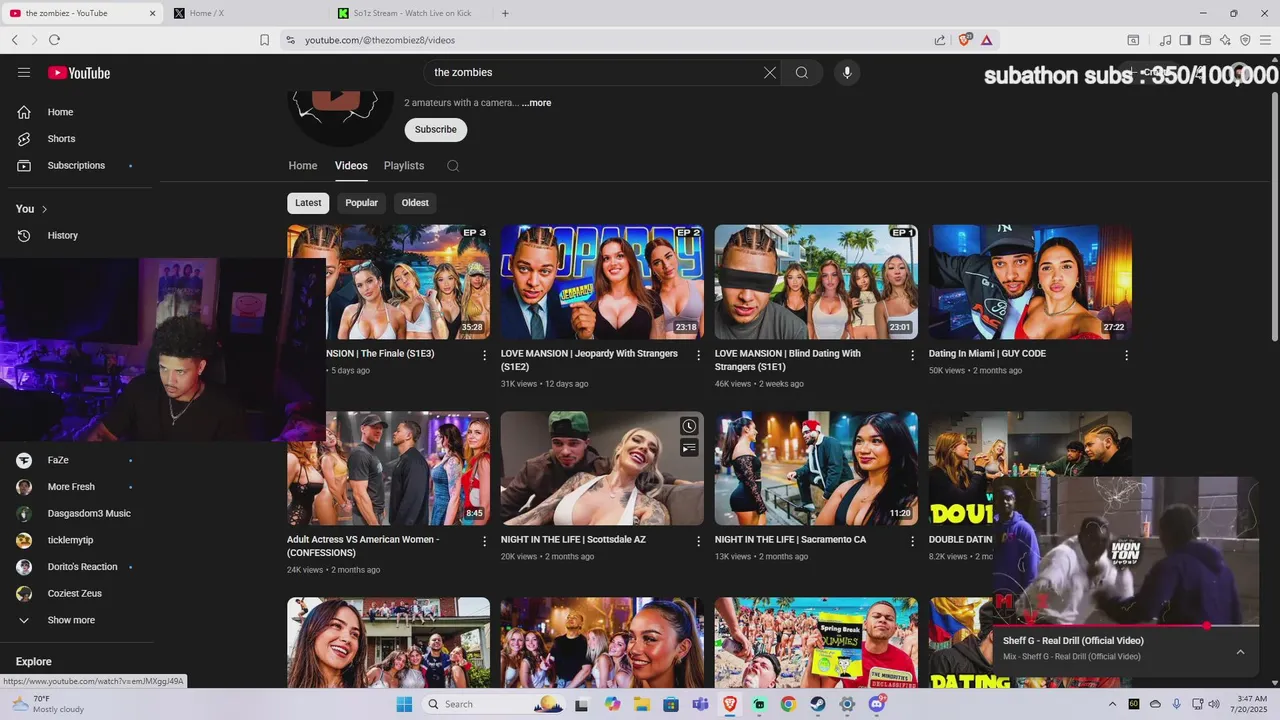Expand the Sheff G mini player chevron

[1240, 652]
